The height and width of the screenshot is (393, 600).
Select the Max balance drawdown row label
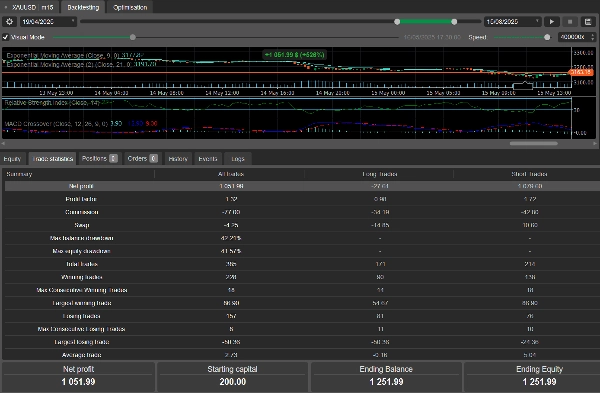82,238
